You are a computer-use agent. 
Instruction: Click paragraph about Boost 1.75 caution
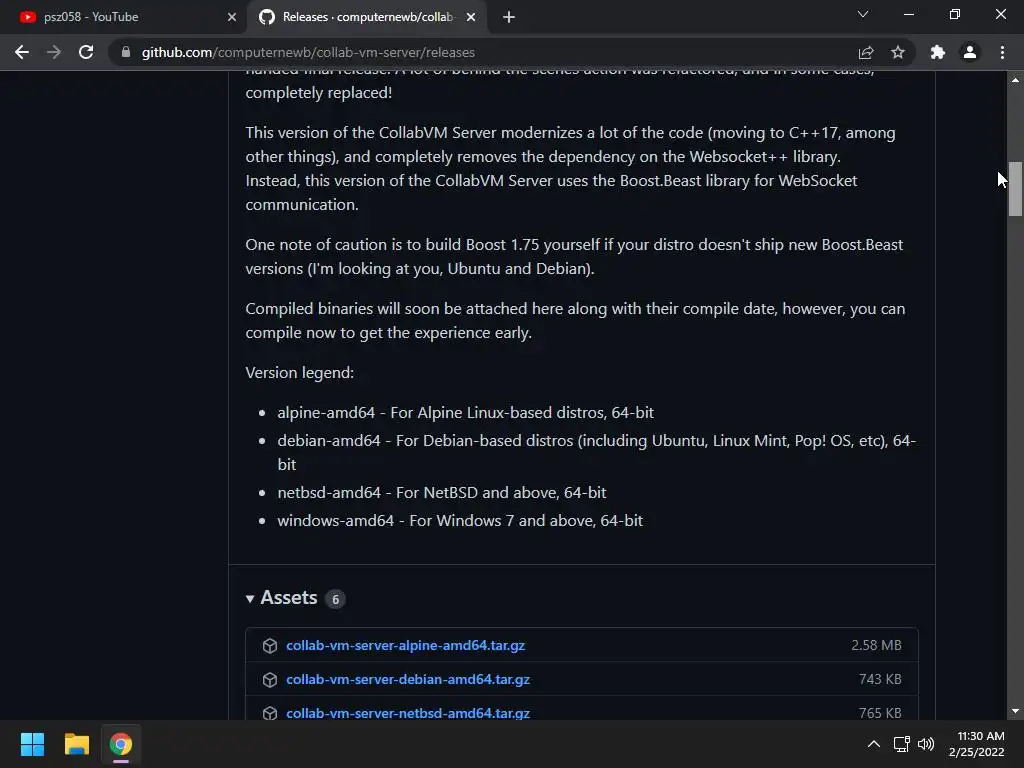coord(575,256)
